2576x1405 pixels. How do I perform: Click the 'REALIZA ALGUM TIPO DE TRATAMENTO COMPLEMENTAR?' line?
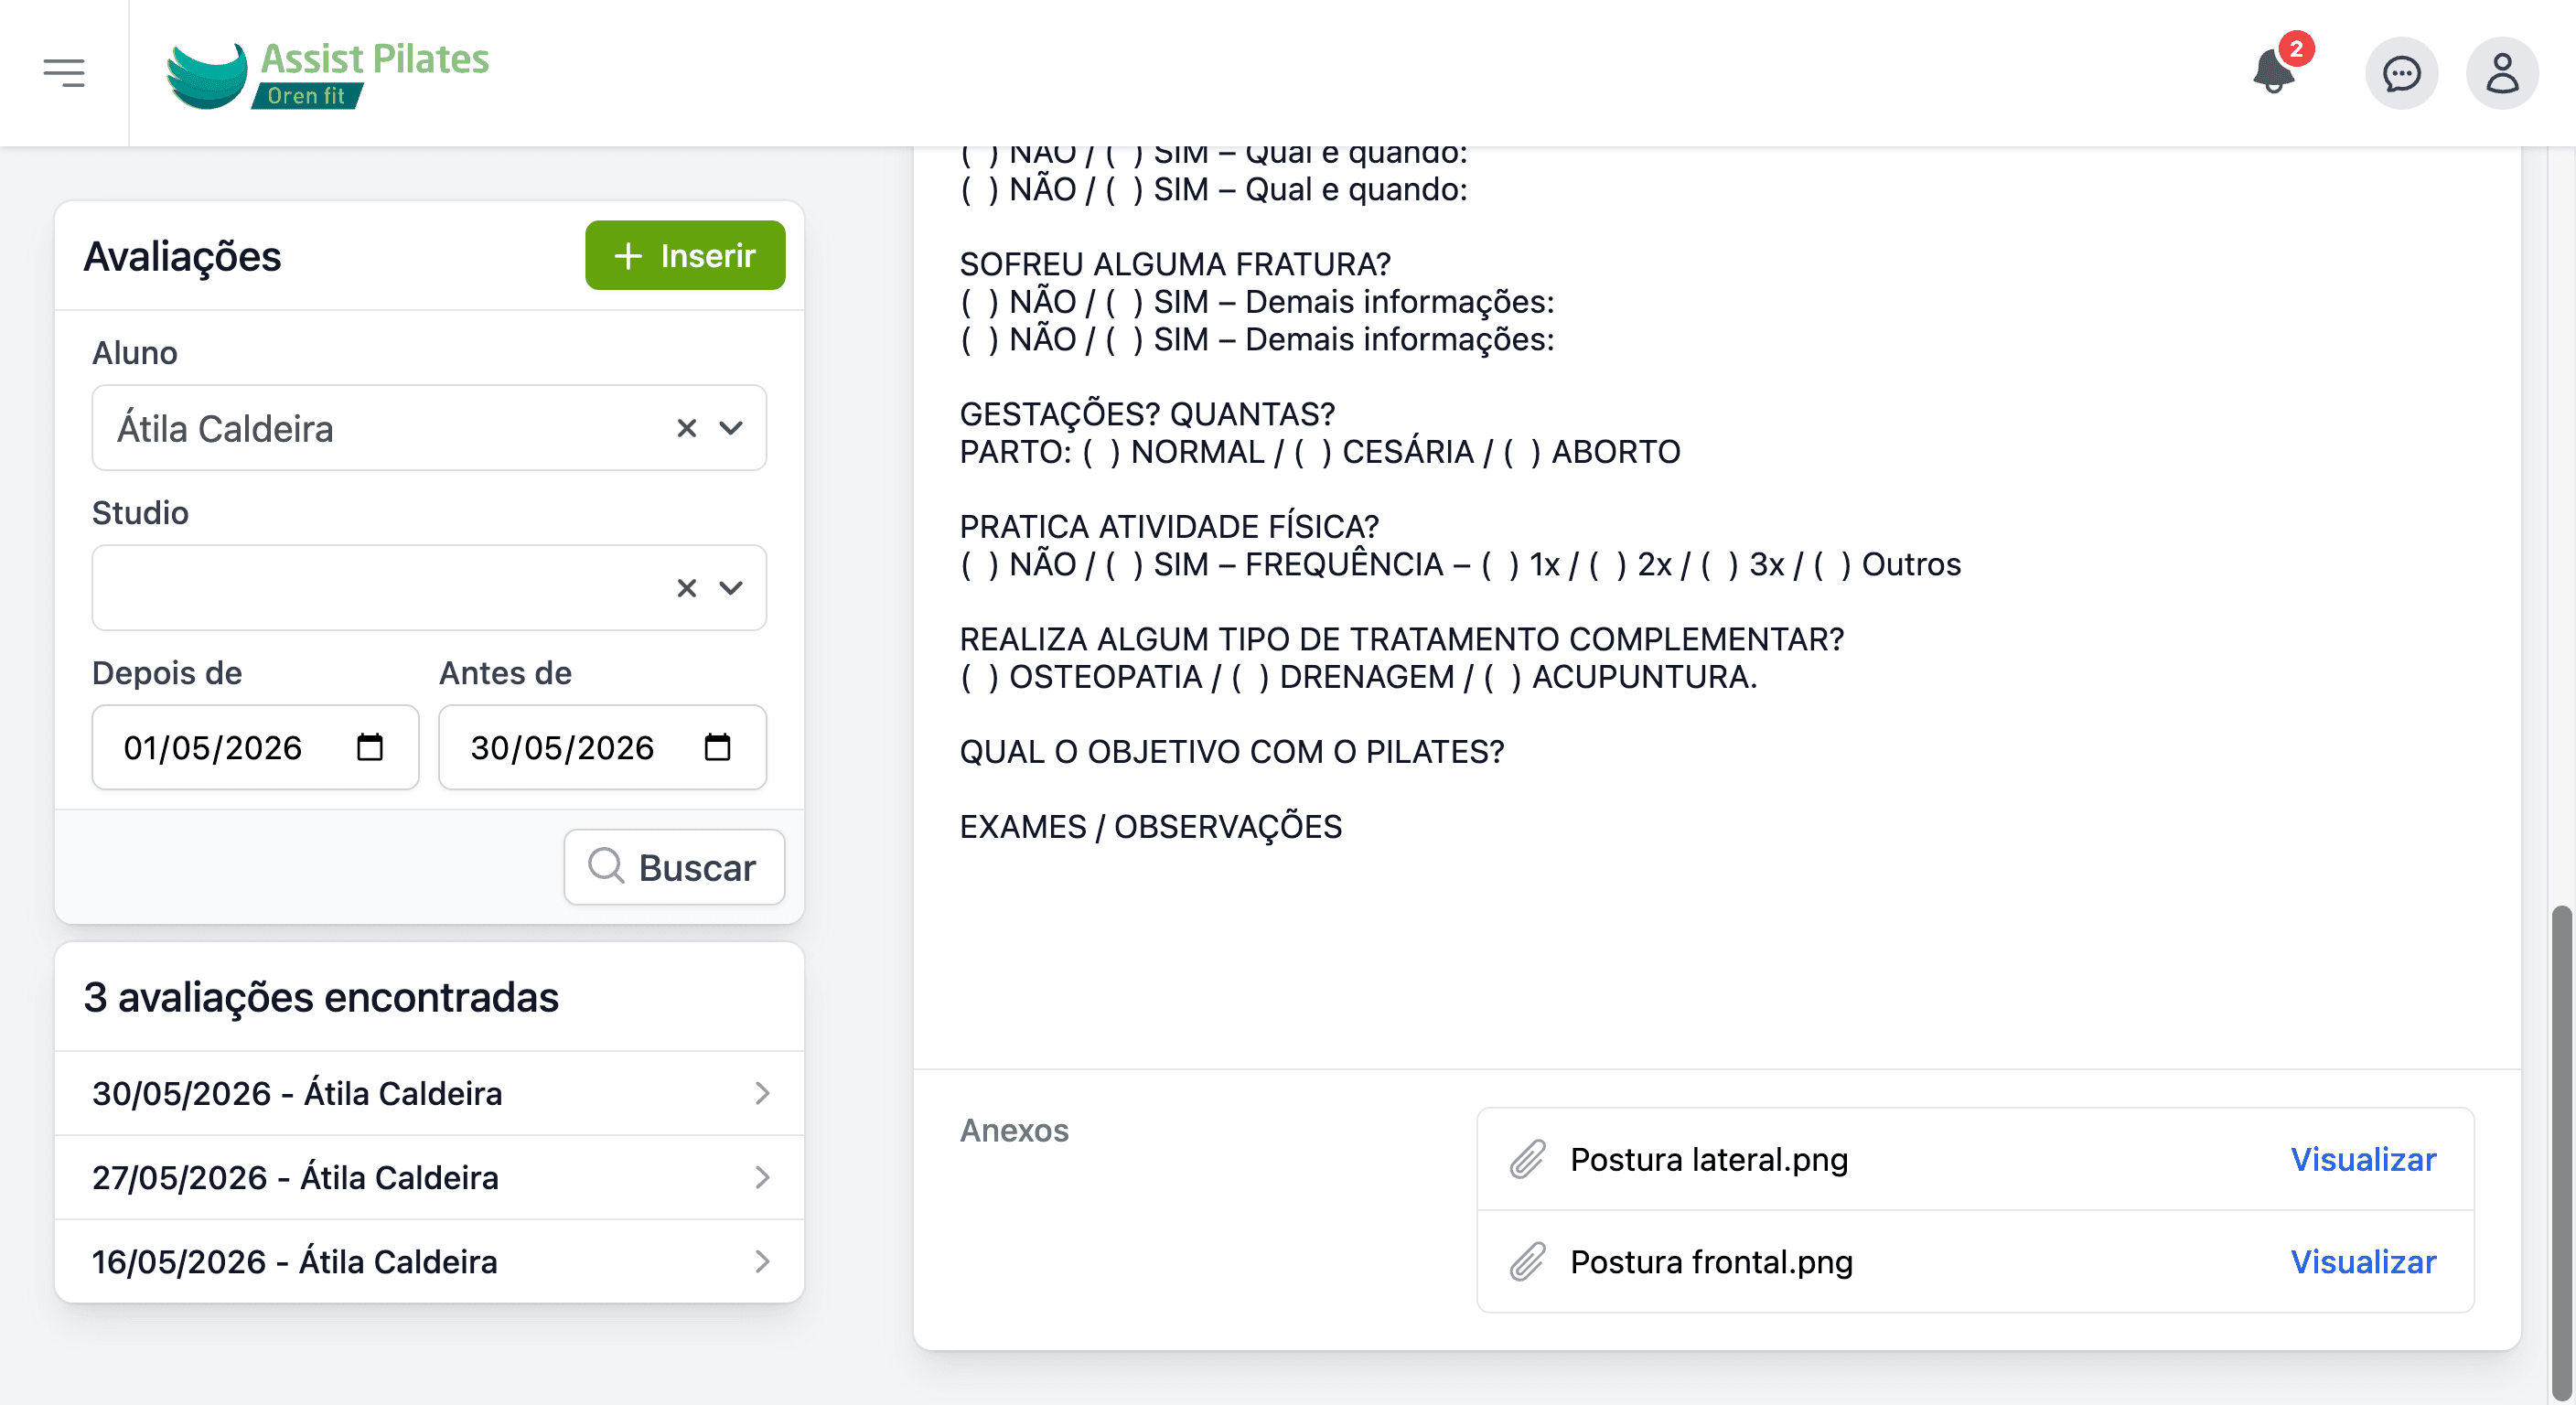coord(1402,639)
